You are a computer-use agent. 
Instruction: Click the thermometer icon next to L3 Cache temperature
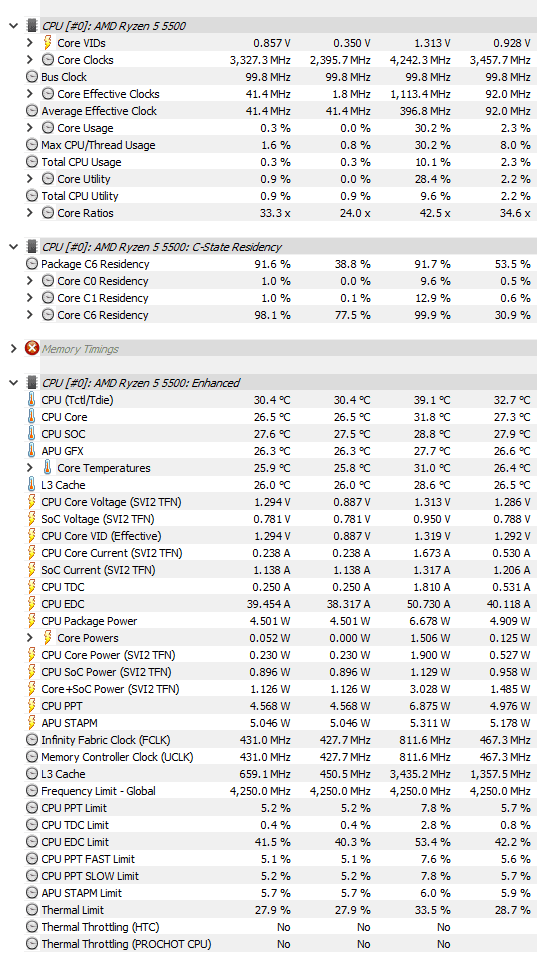32,485
